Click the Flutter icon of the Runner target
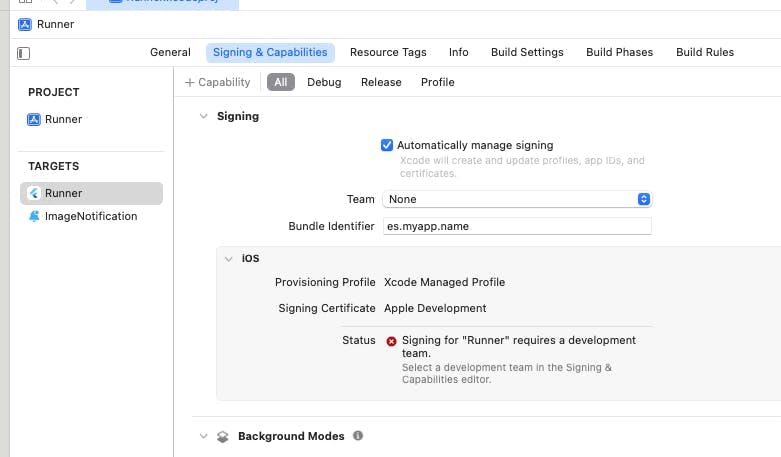The height and width of the screenshot is (457, 781). (34, 193)
